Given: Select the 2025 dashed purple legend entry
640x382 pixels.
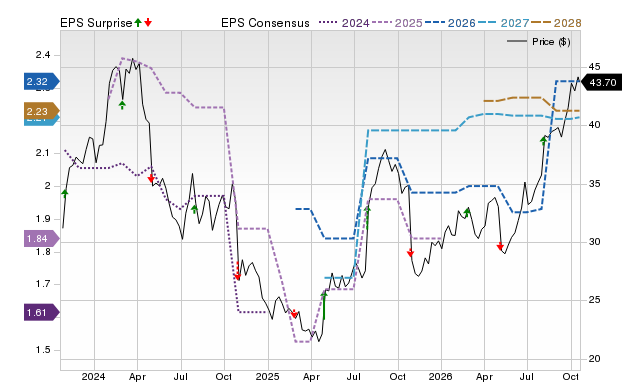Looking at the screenshot, I should (x=397, y=23).
